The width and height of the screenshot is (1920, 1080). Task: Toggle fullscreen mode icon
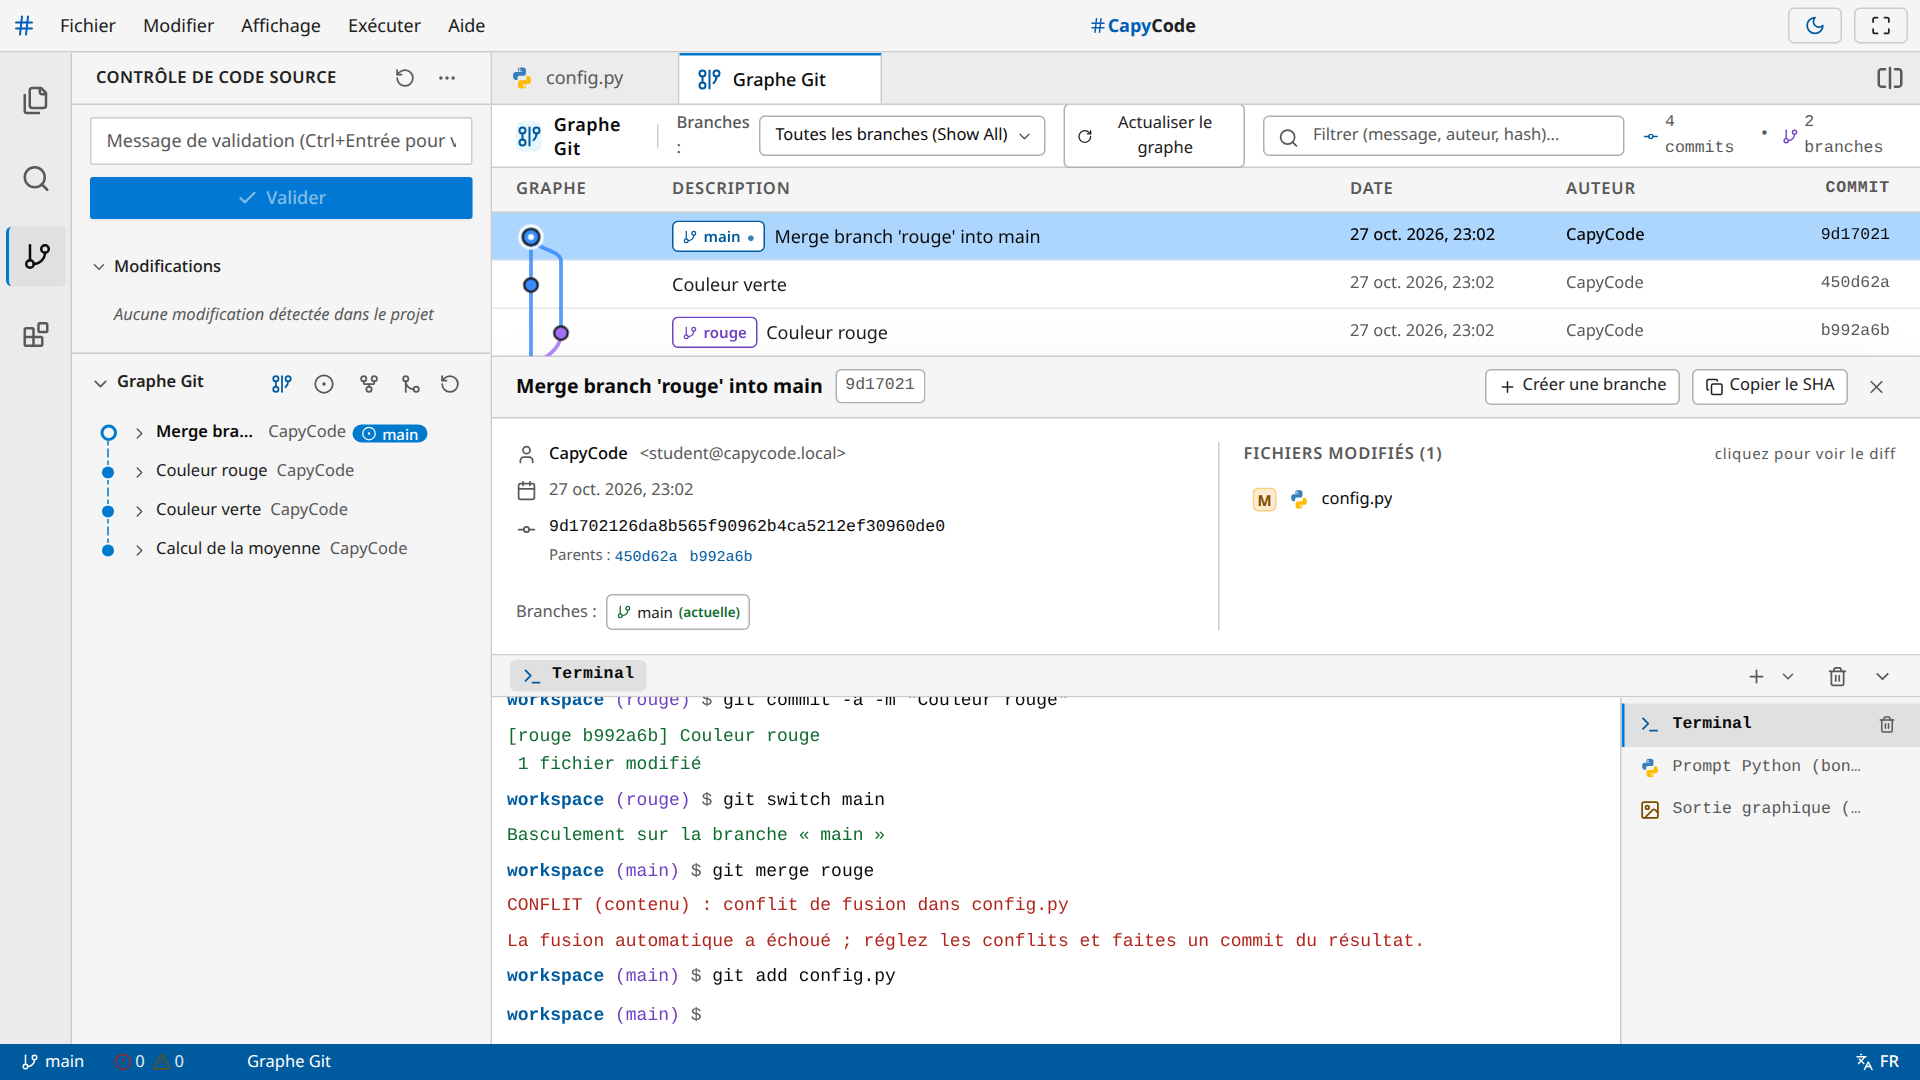click(1880, 26)
